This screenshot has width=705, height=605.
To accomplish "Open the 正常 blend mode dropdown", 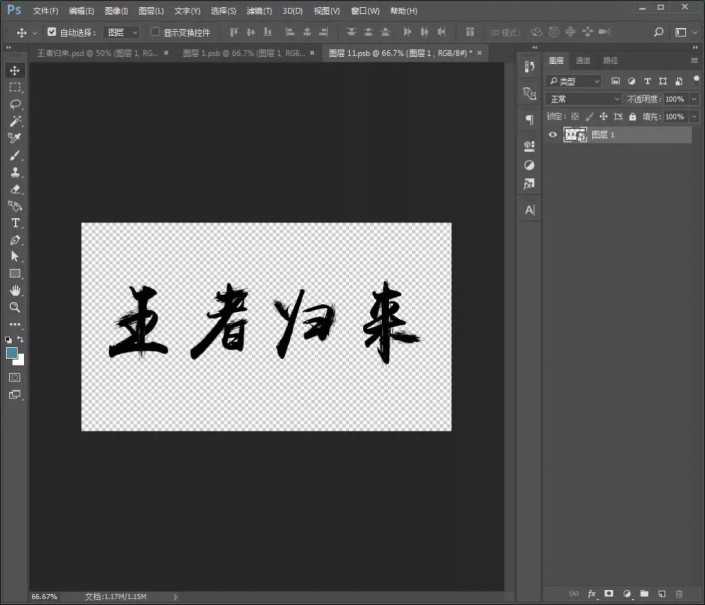I will click(x=583, y=99).
